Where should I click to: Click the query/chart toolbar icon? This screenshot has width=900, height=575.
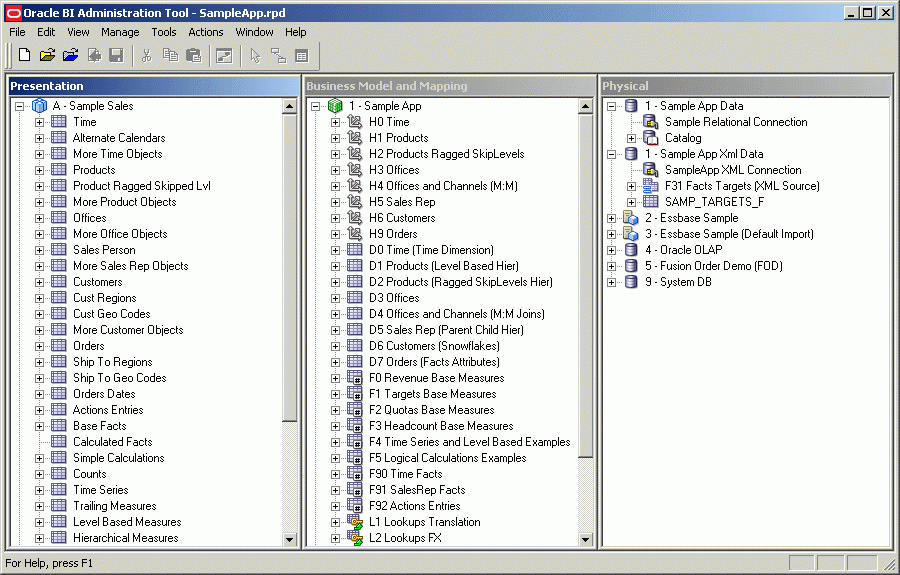[224, 55]
